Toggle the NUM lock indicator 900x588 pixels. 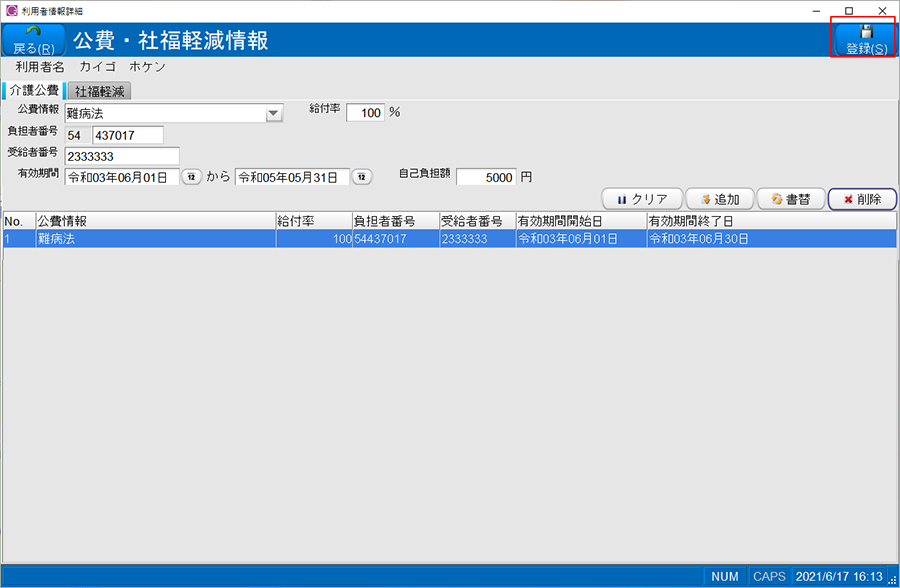click(723, 576)
